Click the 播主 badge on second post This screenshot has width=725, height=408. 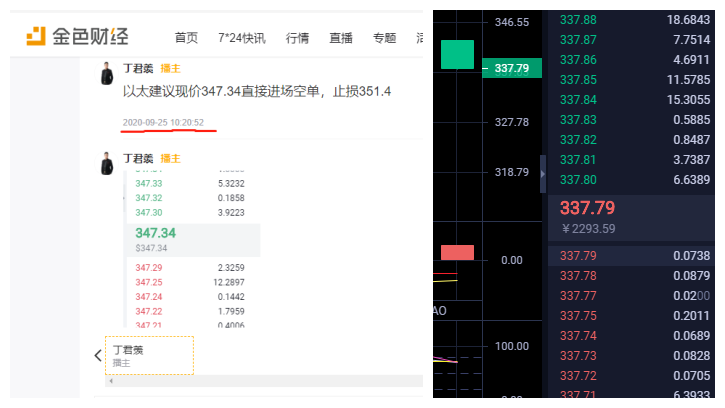pos(170,159)
